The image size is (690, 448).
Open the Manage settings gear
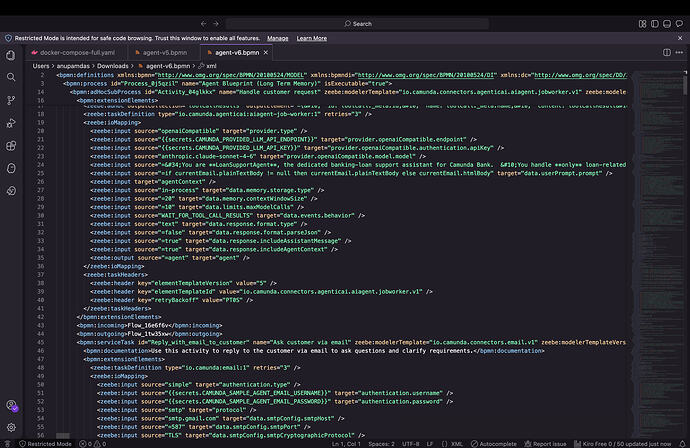tap(11, 427)
